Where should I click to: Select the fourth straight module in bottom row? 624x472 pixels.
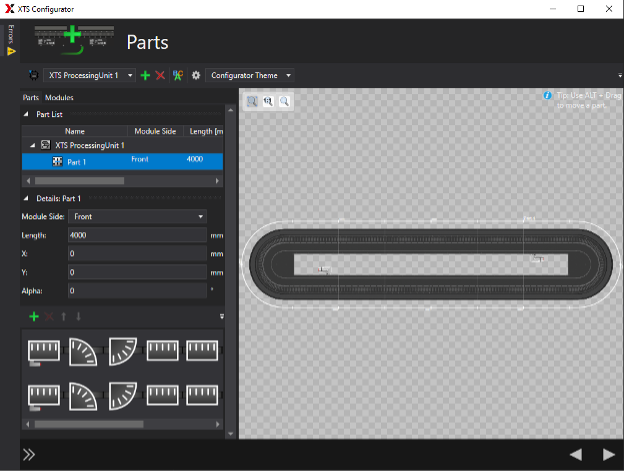point(163,395)
